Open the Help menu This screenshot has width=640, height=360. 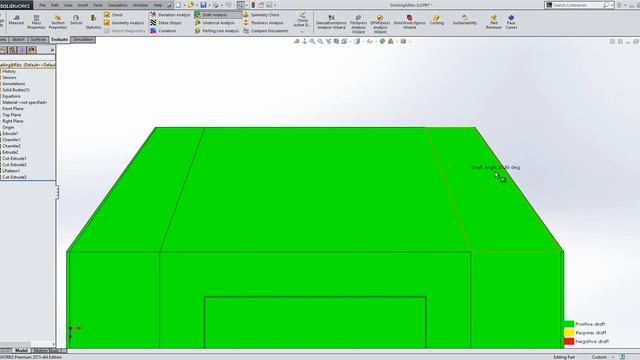158,5
